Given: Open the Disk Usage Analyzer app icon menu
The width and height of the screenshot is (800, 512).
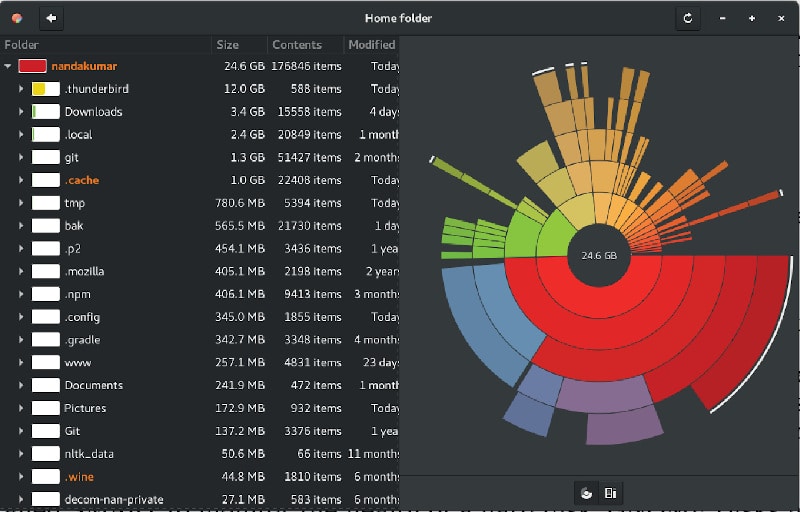Looking at the screenshot, I should click(x=17, y=18).
